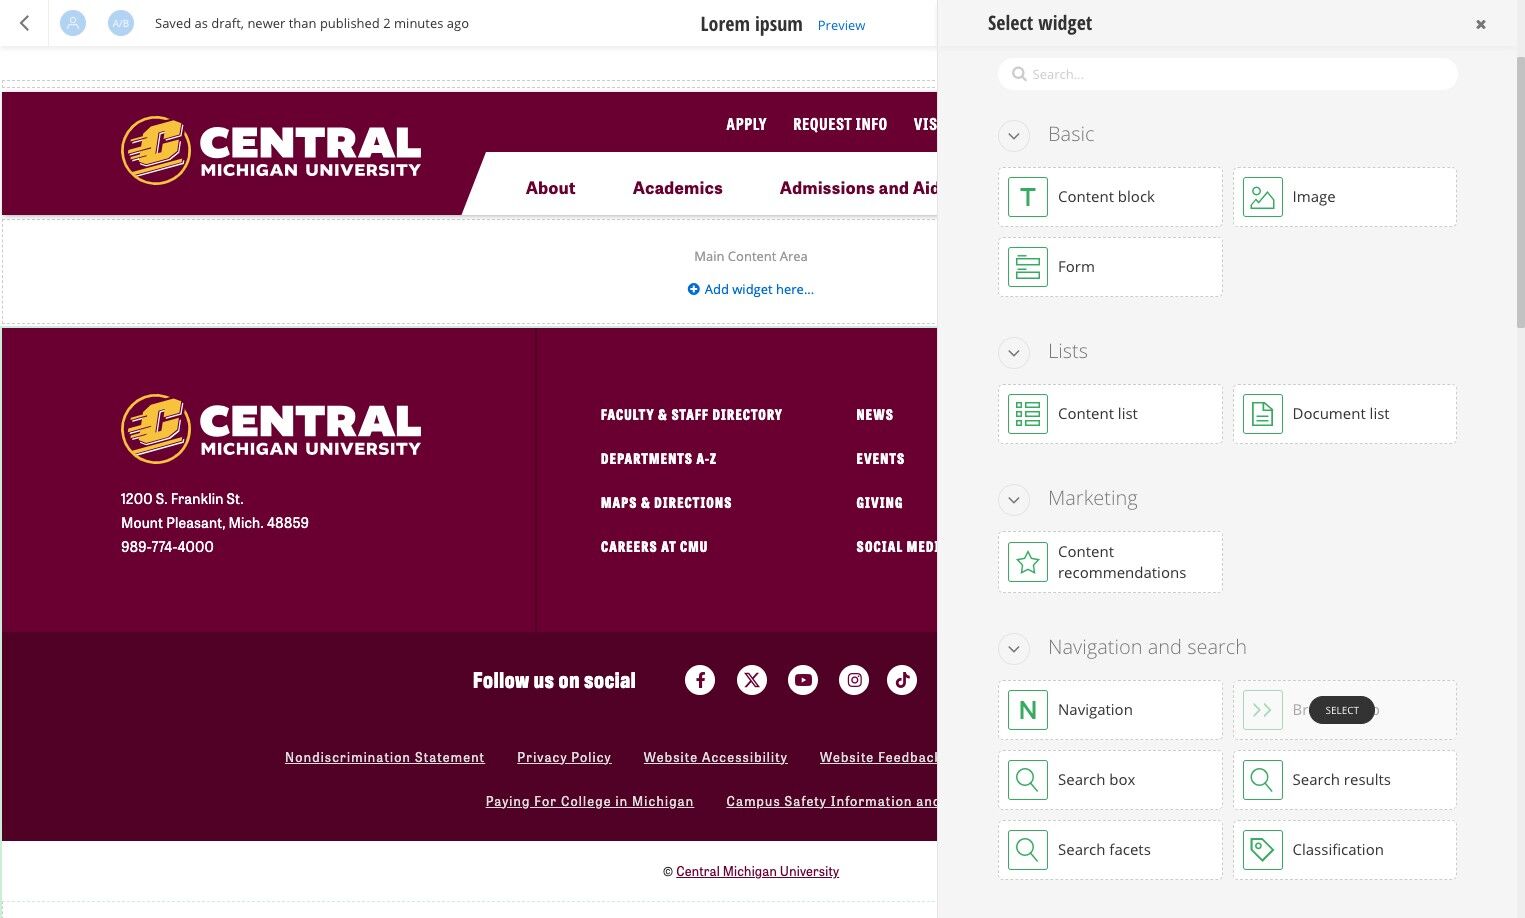Image resolution: width=1525 pixels, height=918 pixels.
Task: Open the About menu
Action: (x=550, y=188)
